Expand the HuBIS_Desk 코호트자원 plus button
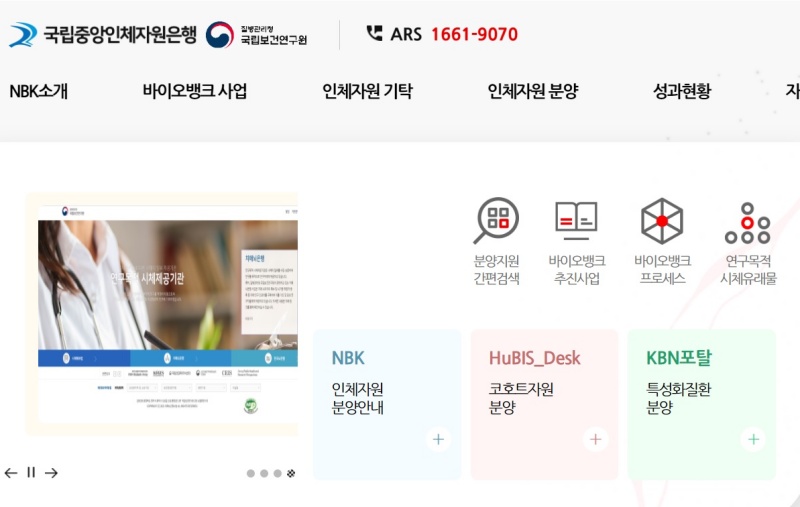This screenshot has width=800, height=507. 595,439
